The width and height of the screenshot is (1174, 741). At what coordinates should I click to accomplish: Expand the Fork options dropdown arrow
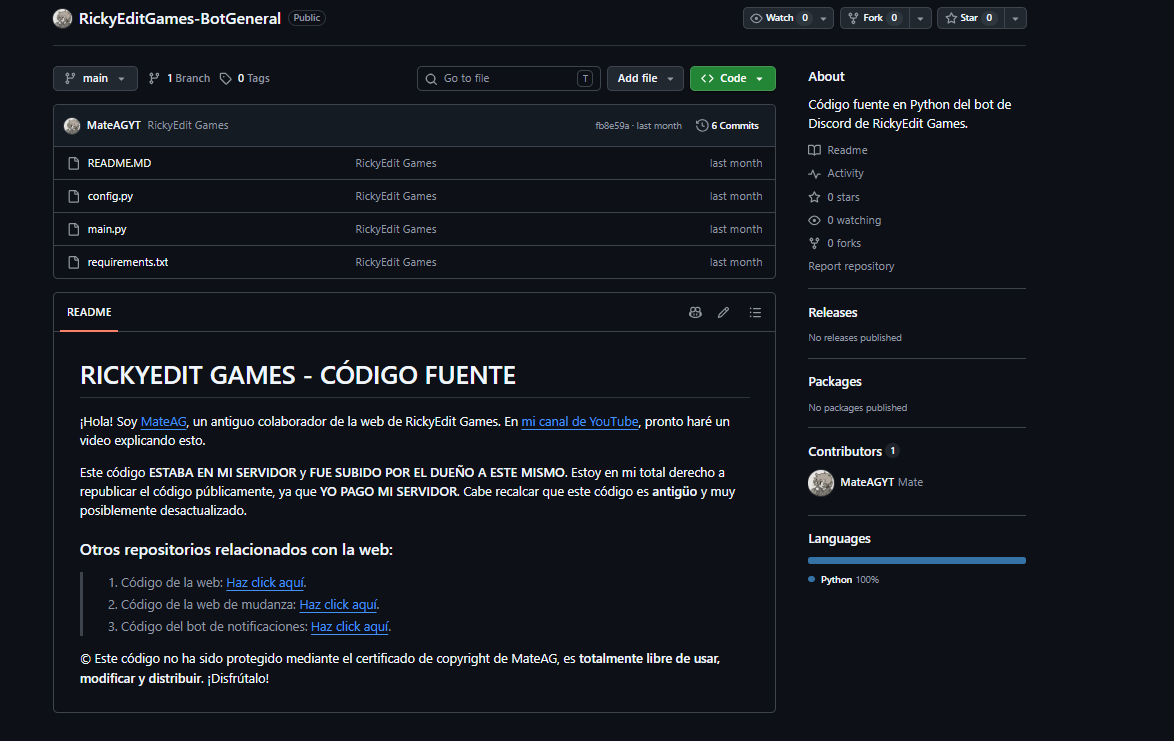coord(920,18)
